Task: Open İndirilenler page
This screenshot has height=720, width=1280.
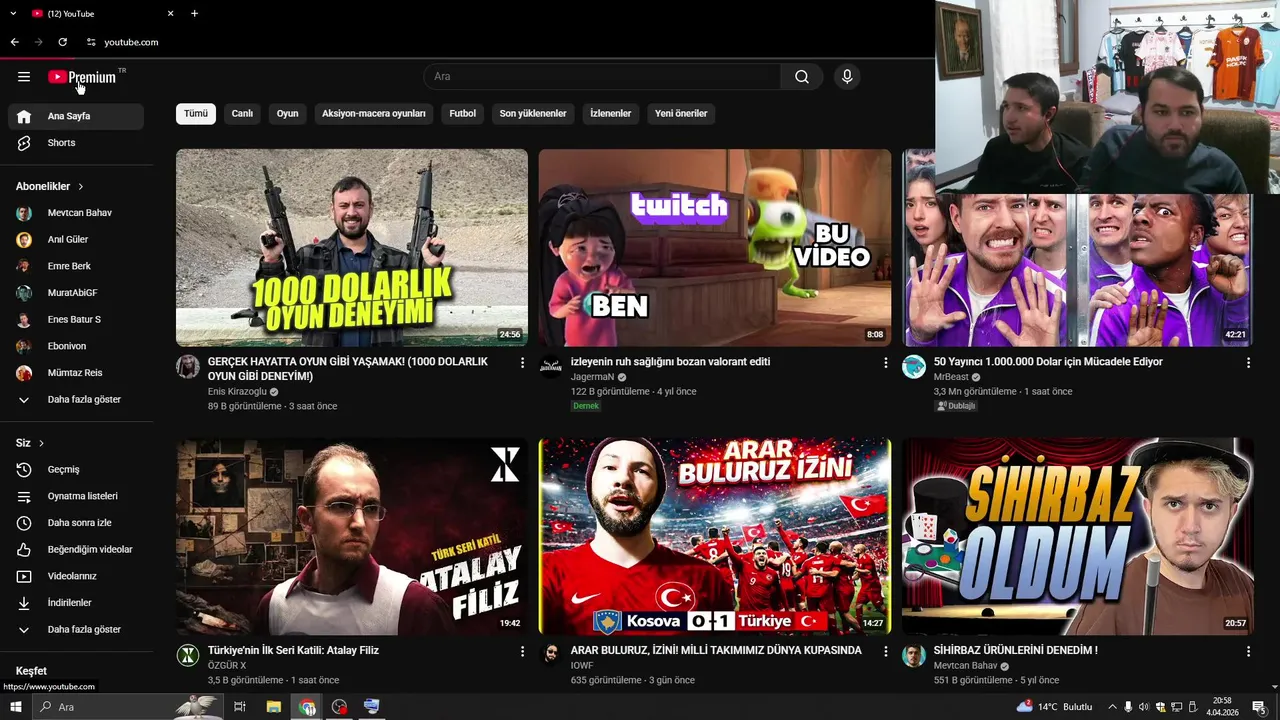Action: pos(76,603)
